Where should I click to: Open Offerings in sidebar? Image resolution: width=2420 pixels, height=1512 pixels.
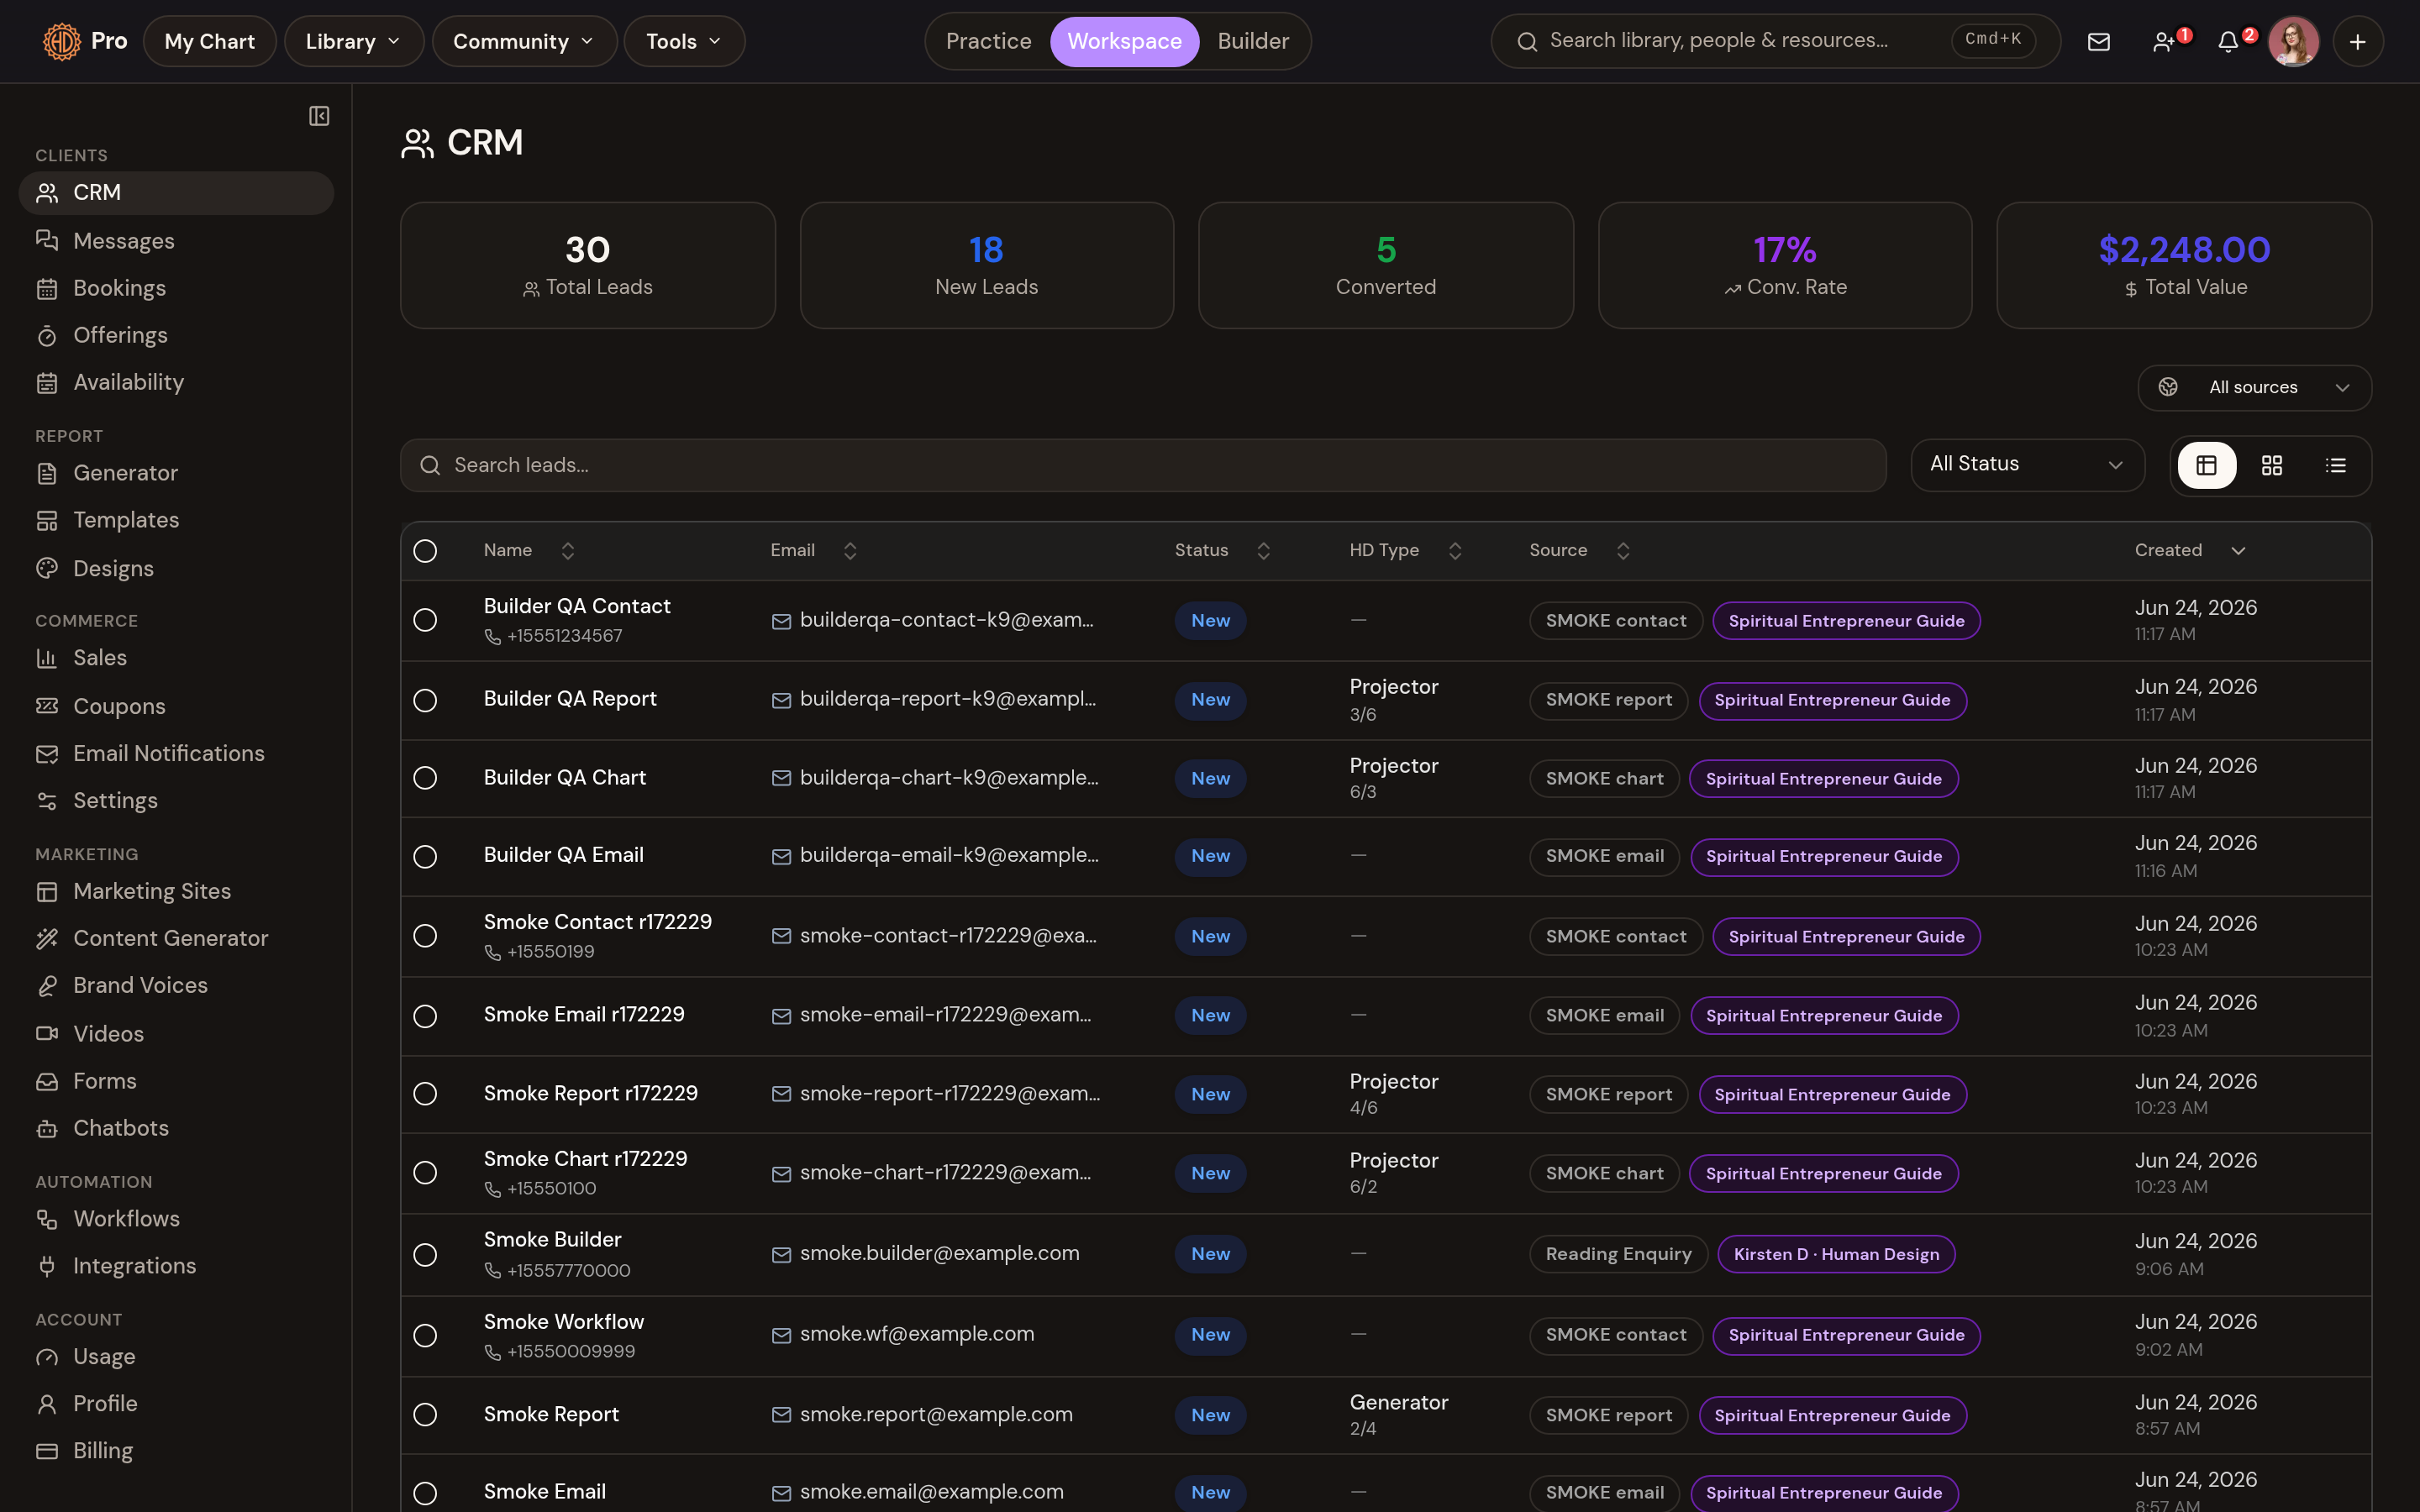(x=176, y=335)
